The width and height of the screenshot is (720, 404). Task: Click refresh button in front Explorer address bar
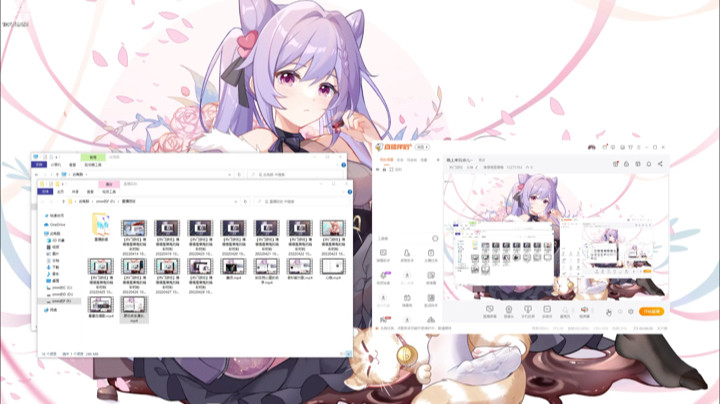pyautogui.click(x=246, y=202)
